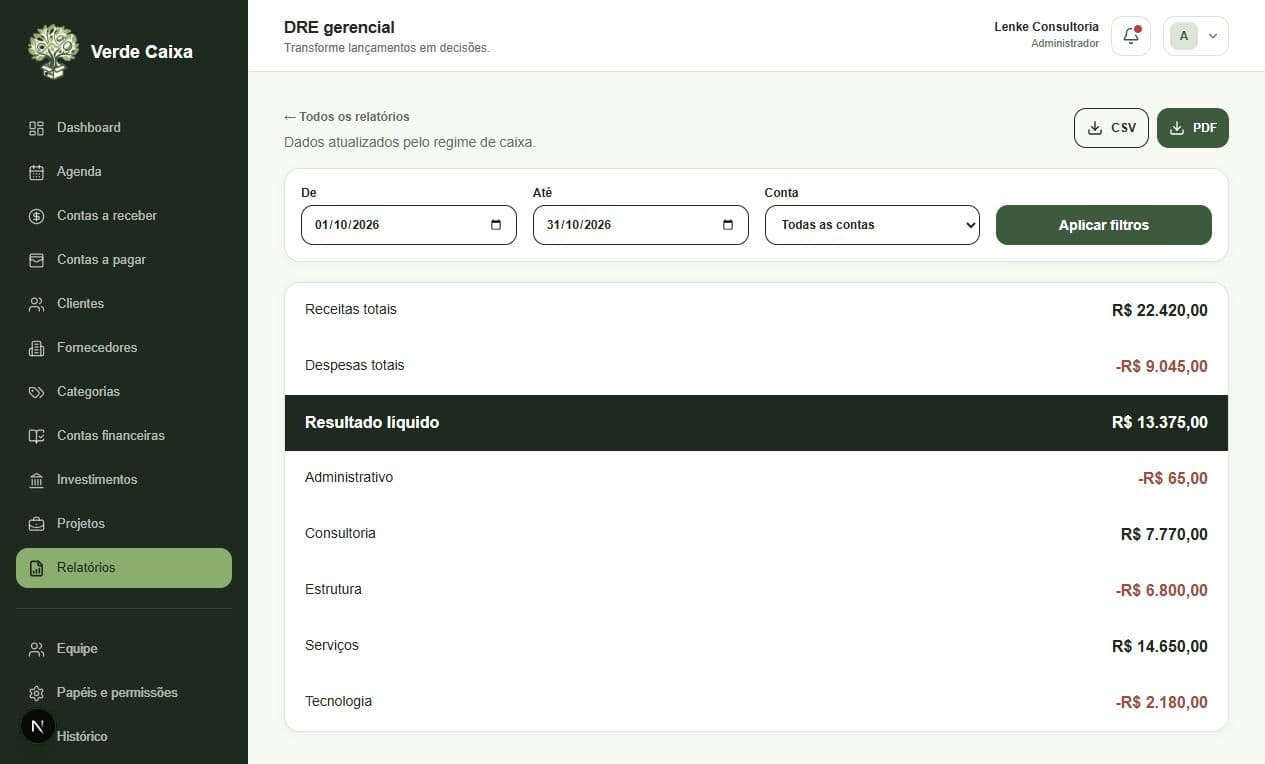
Task: Click the value R$ 22.420,00
Action: coord(1160,311)
